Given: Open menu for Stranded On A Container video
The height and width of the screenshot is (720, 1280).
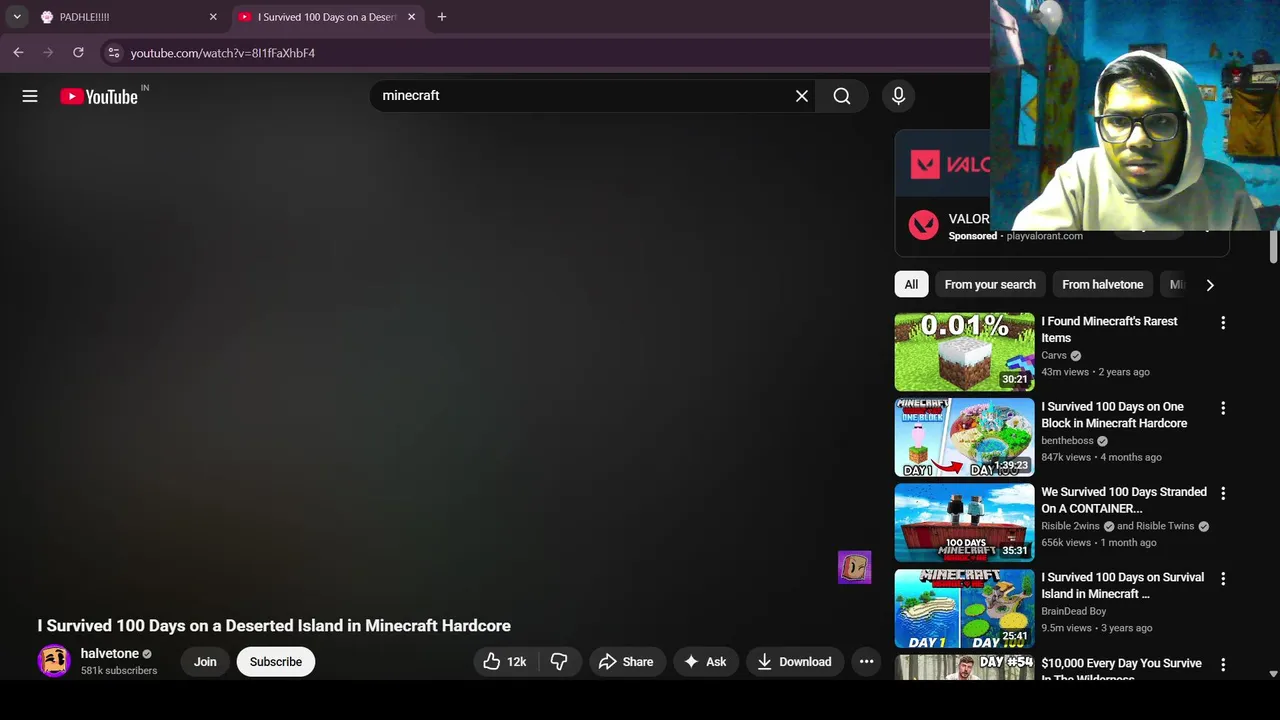Looking at the screenshot, I should click(1223, 493).
